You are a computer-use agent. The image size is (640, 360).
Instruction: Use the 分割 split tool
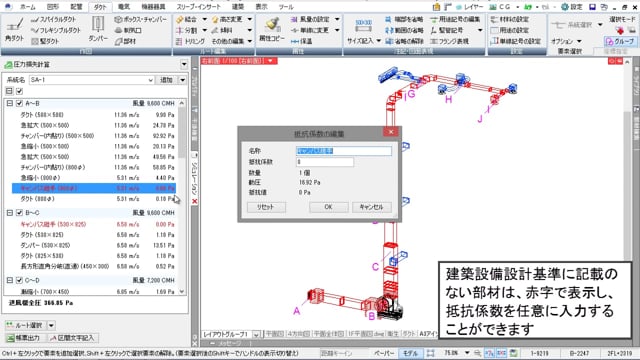point(187,30)
